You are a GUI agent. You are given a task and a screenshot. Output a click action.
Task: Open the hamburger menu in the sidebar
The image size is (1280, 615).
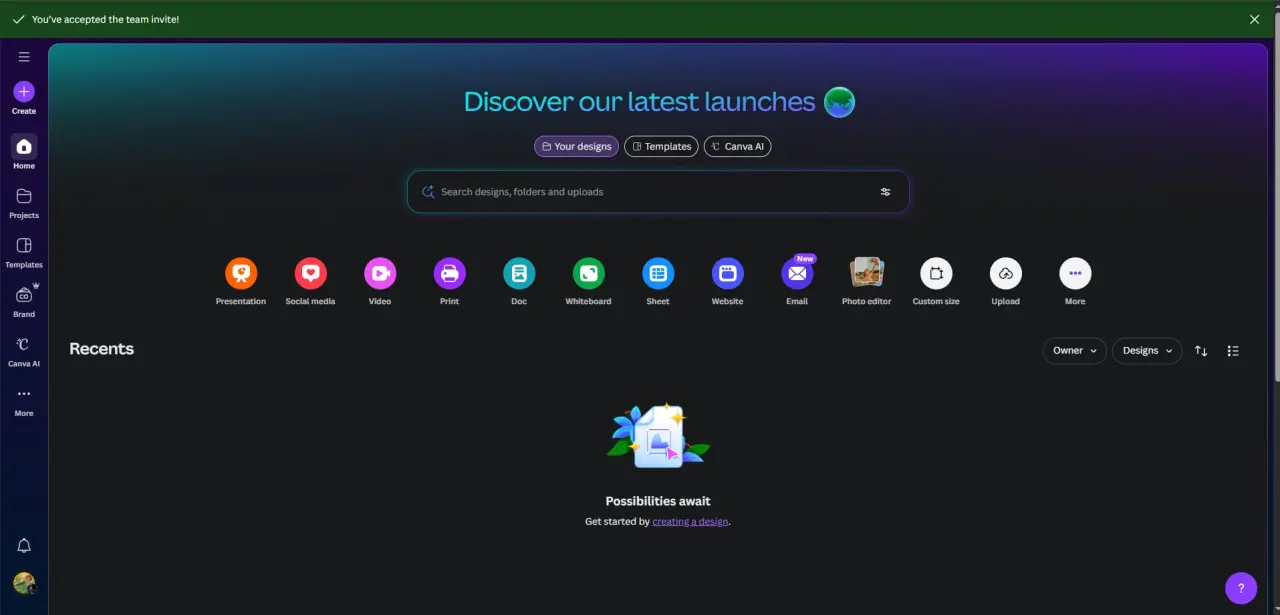(x=24, y=57)
